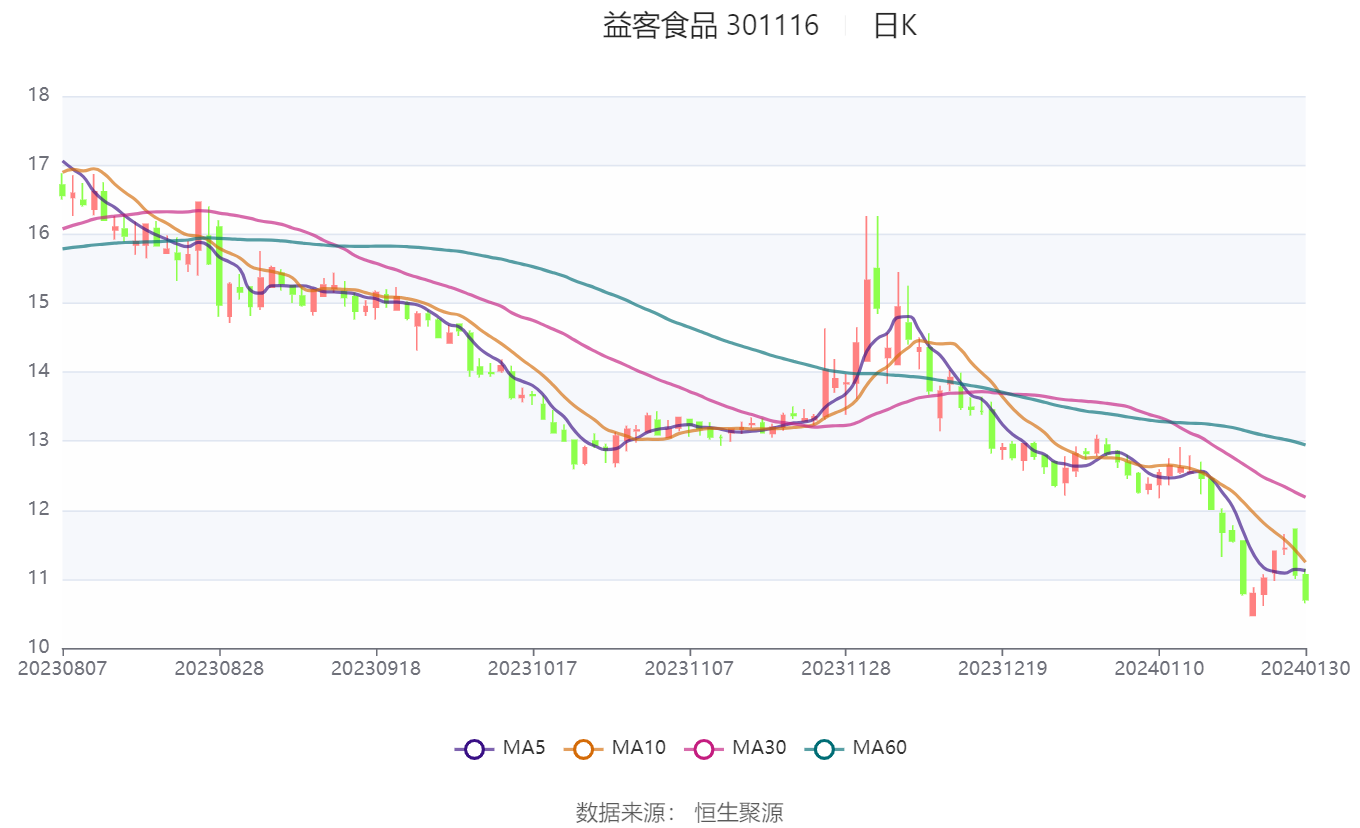Image resolution: width=1360 pixels, height=828 pixels.
Task: Toggle the MA5 legend series
Action: point(499,747)
